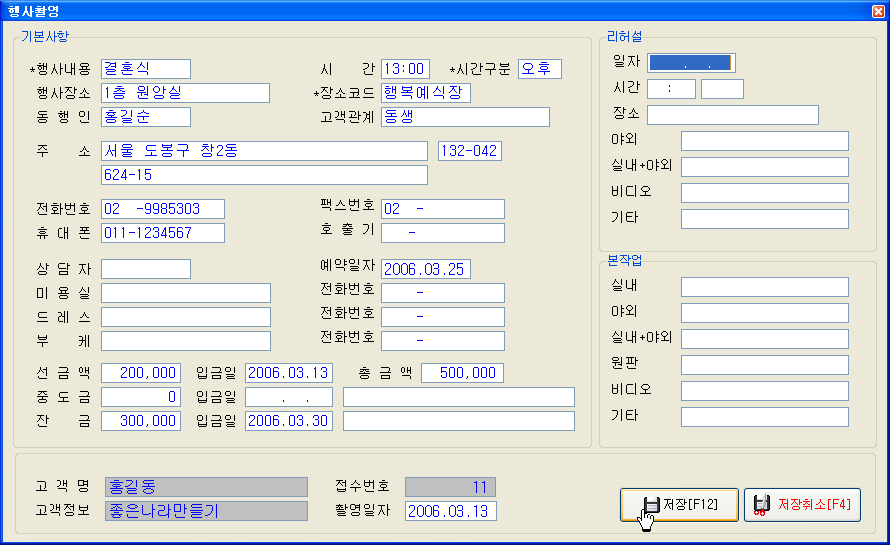
Task: Click the second 리허설 시간 field
Action: [722, 89]
